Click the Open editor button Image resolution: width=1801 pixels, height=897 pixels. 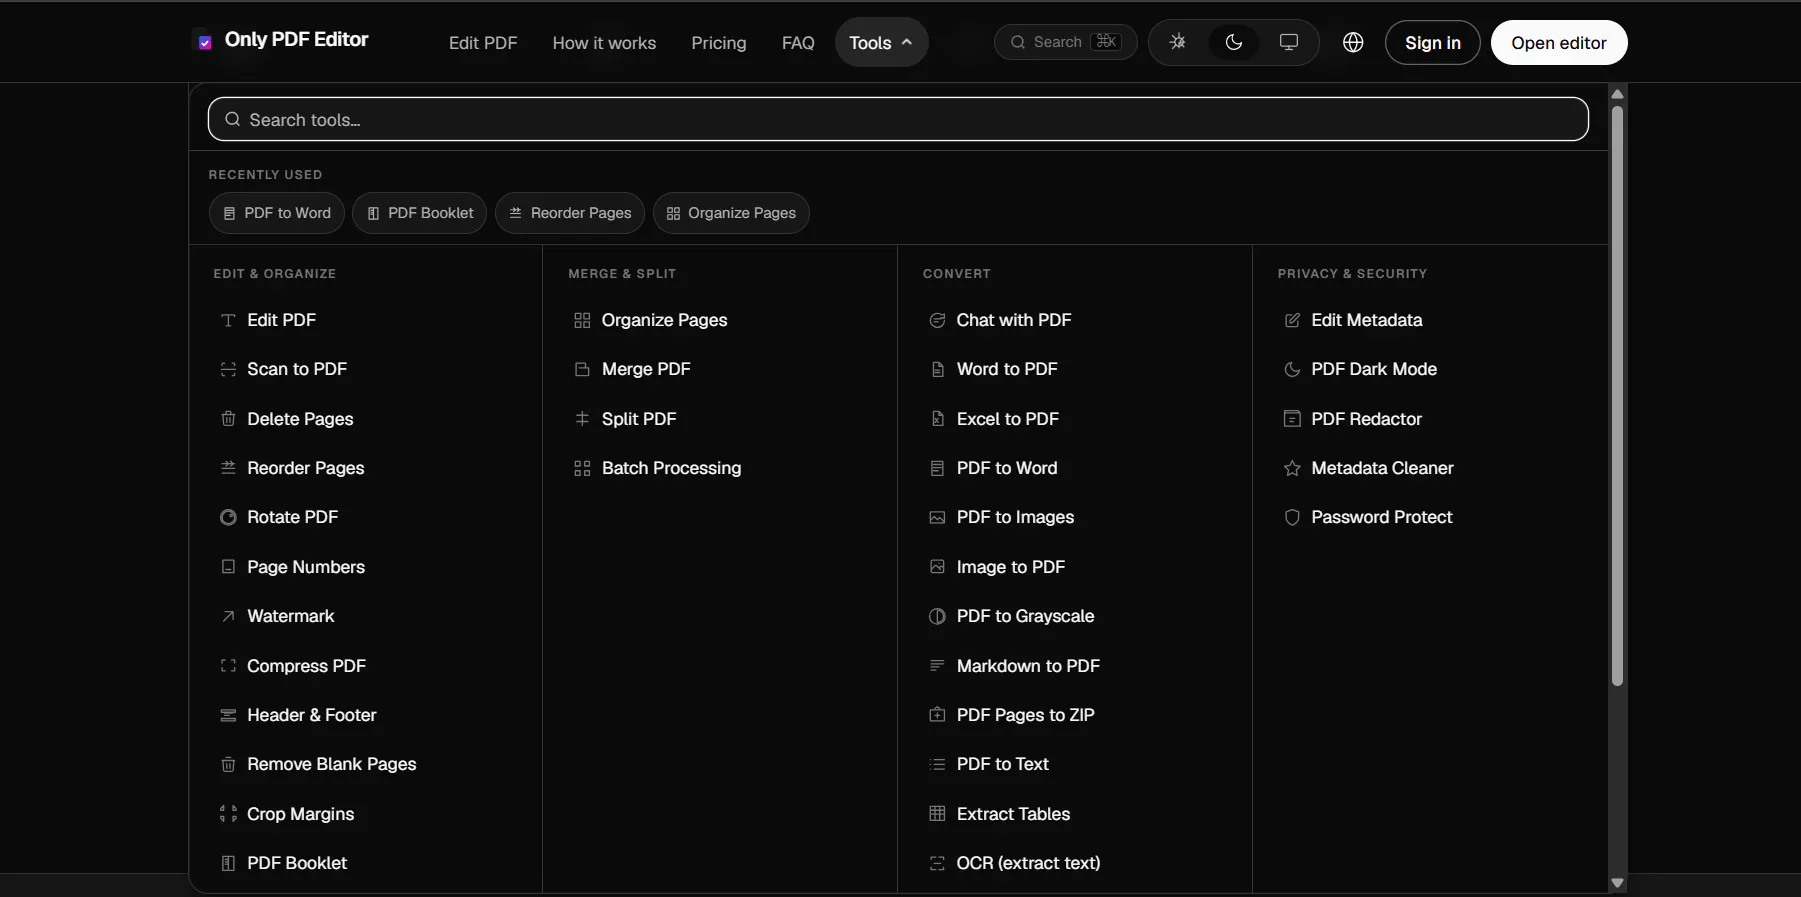(1559, 42)
